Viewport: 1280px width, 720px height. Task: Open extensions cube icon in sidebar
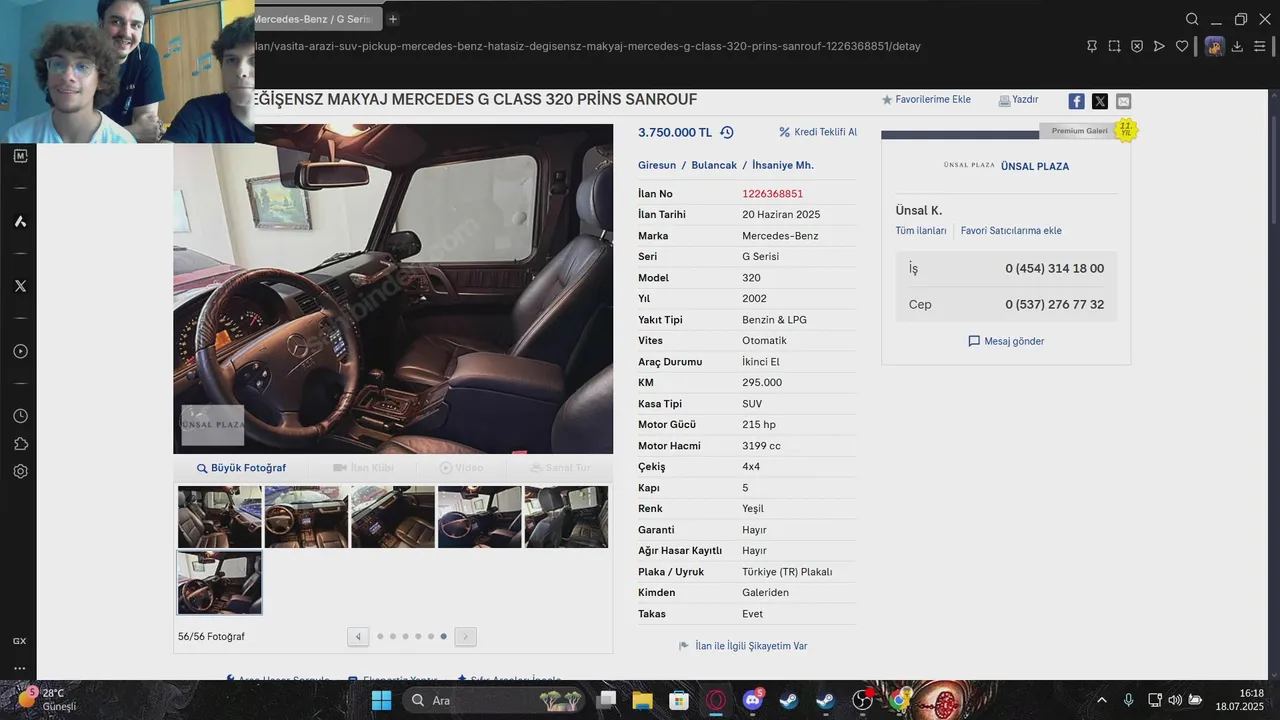pos(20,444)
